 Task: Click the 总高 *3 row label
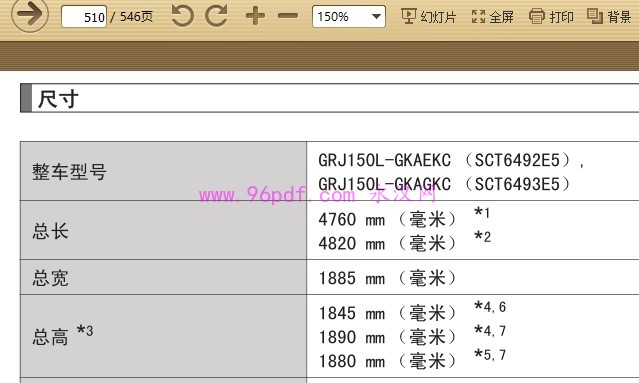click(x=63, y=335)
